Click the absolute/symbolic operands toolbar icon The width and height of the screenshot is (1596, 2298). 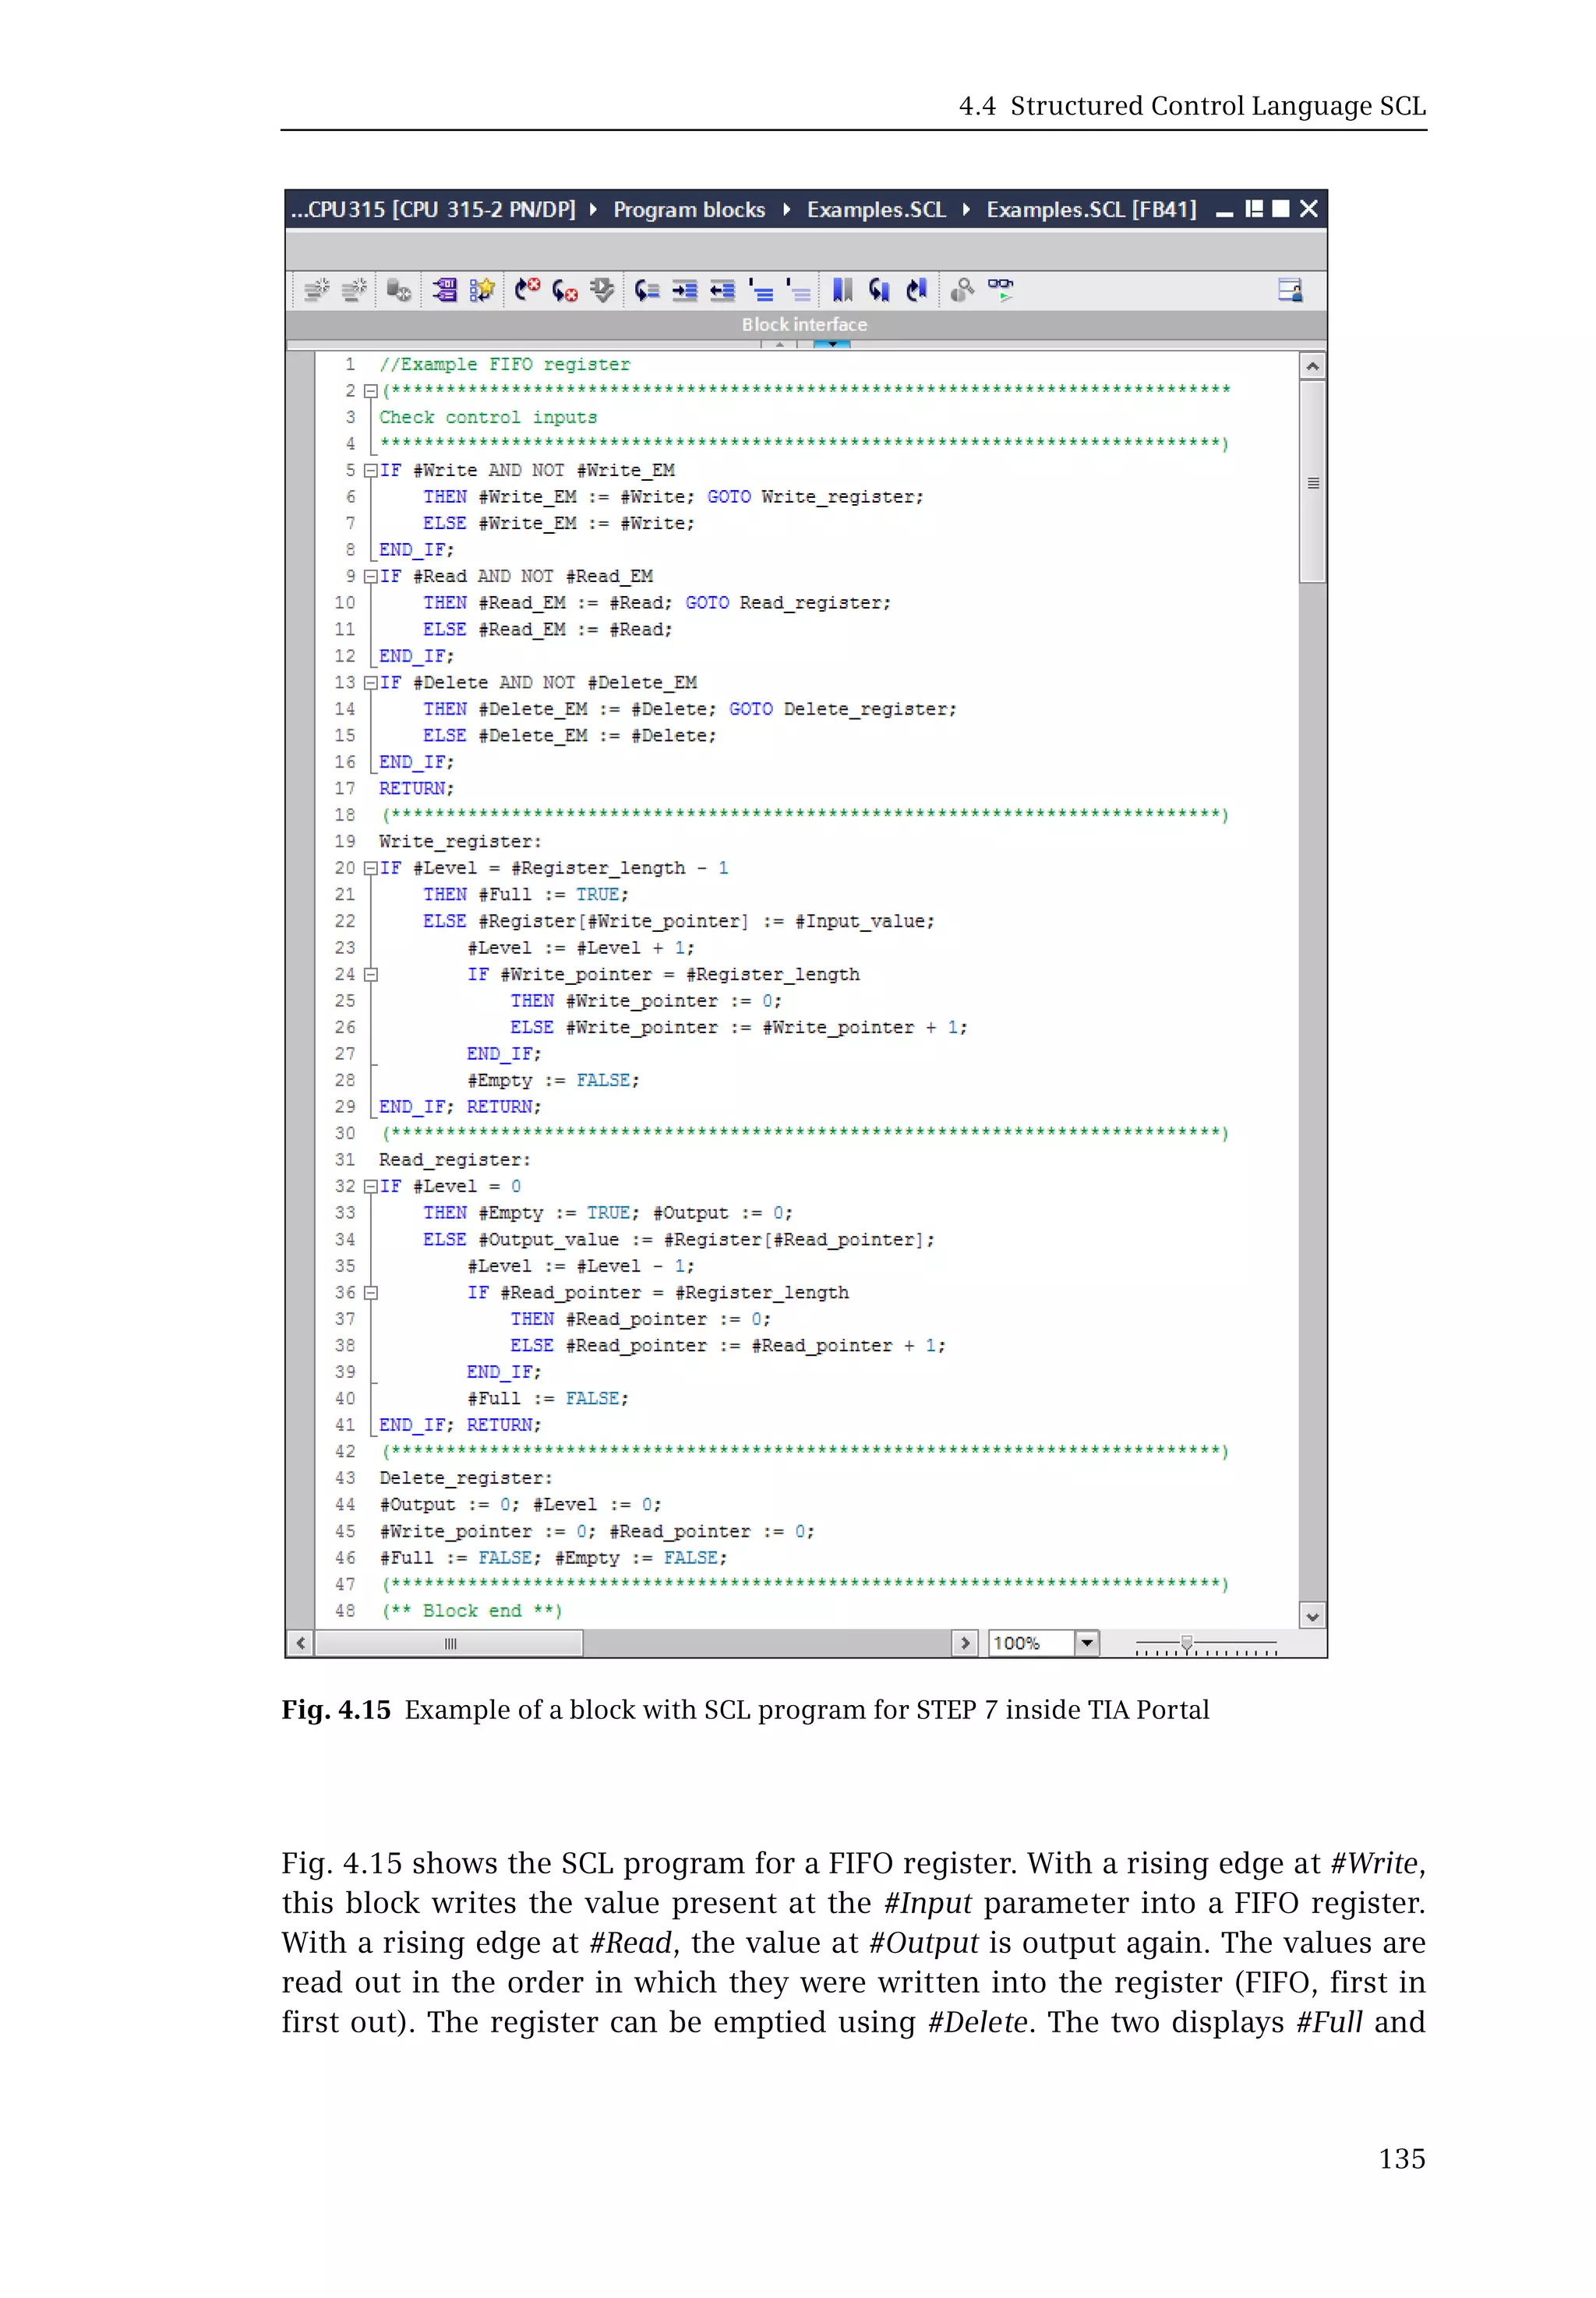click(x=444, y=290)
